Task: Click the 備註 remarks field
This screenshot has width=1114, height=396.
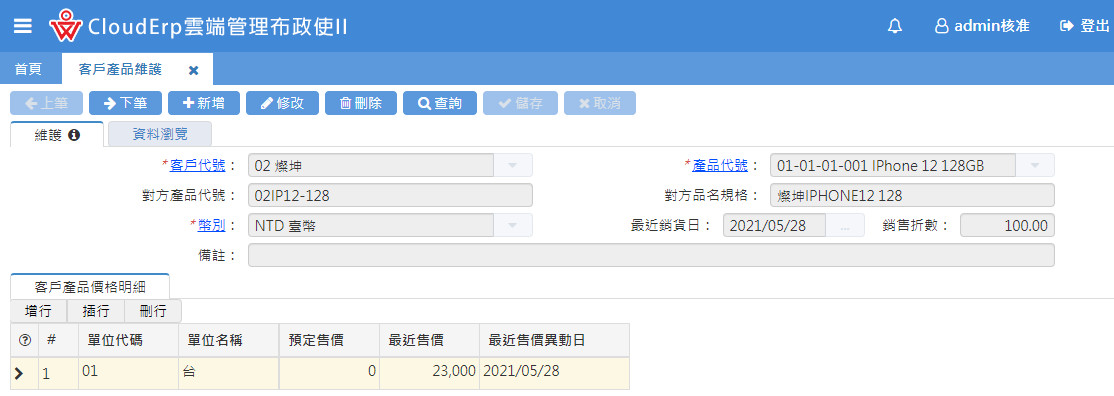Action: 651,255
